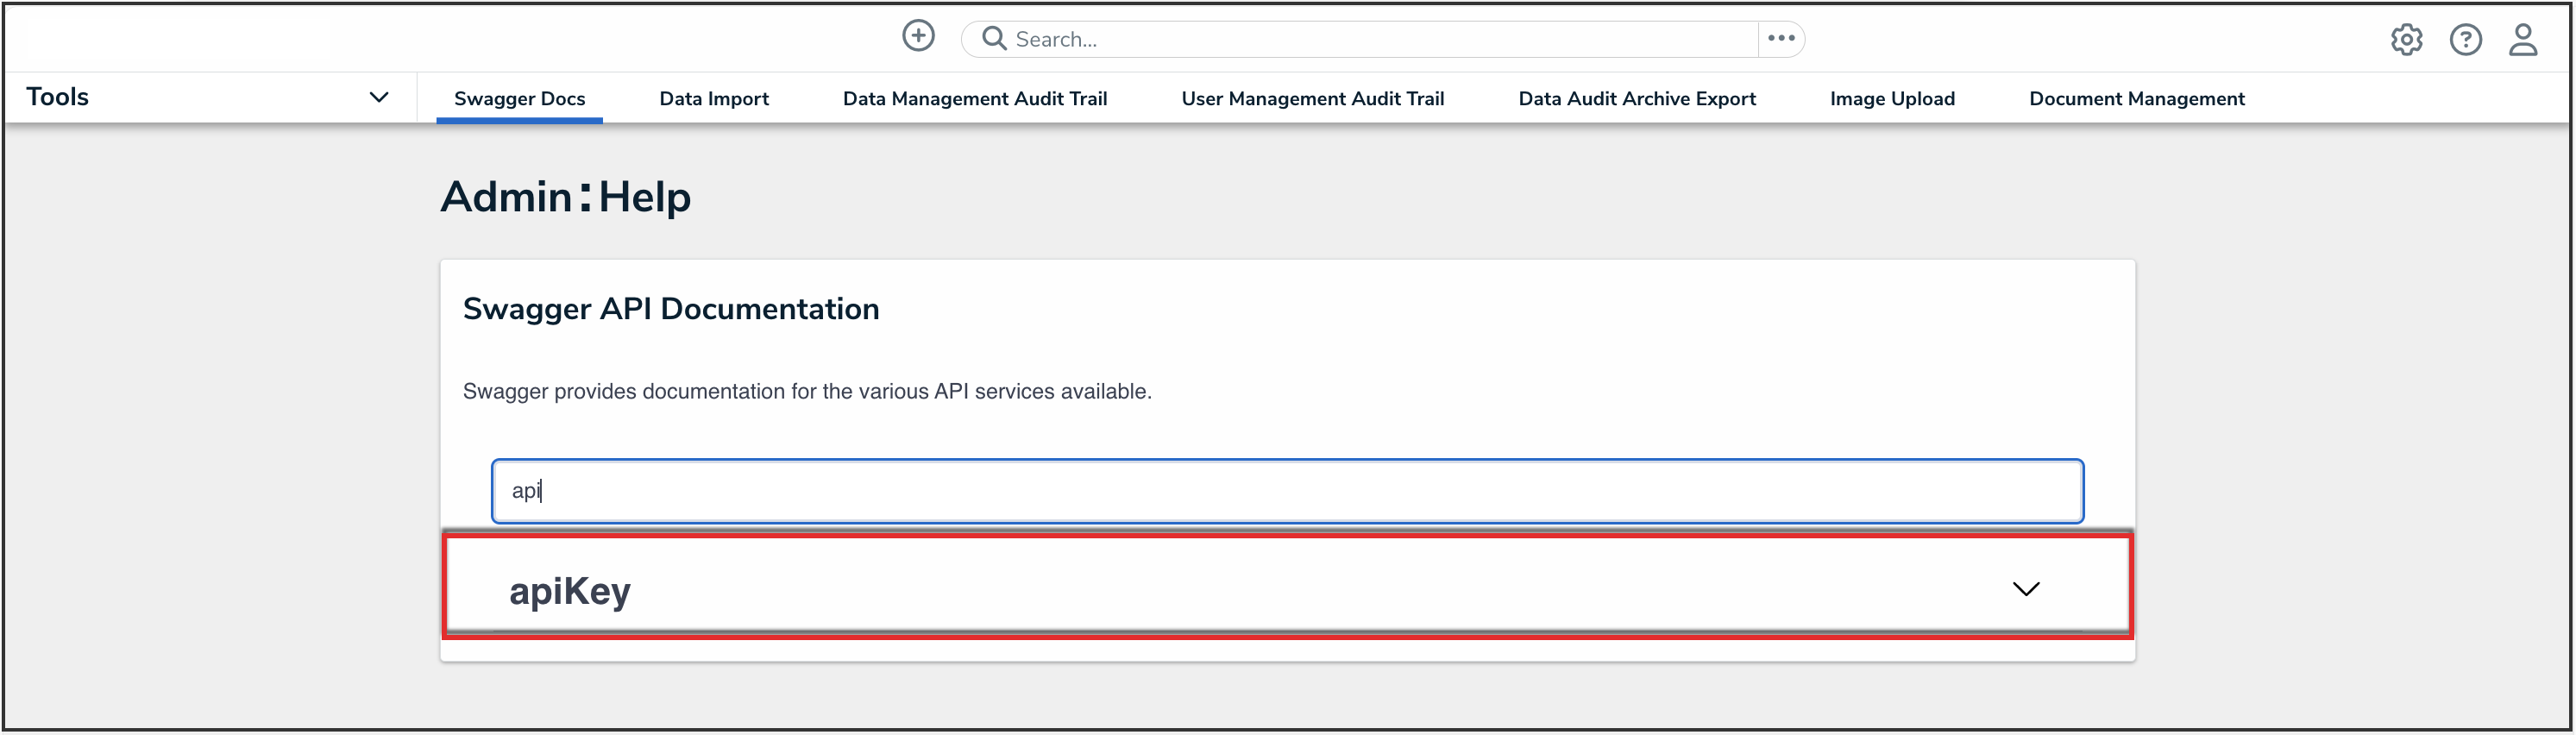Open the ellipsis menu beside search
This screenshot has width=2576, height=735.
(x=1780, y=38)
